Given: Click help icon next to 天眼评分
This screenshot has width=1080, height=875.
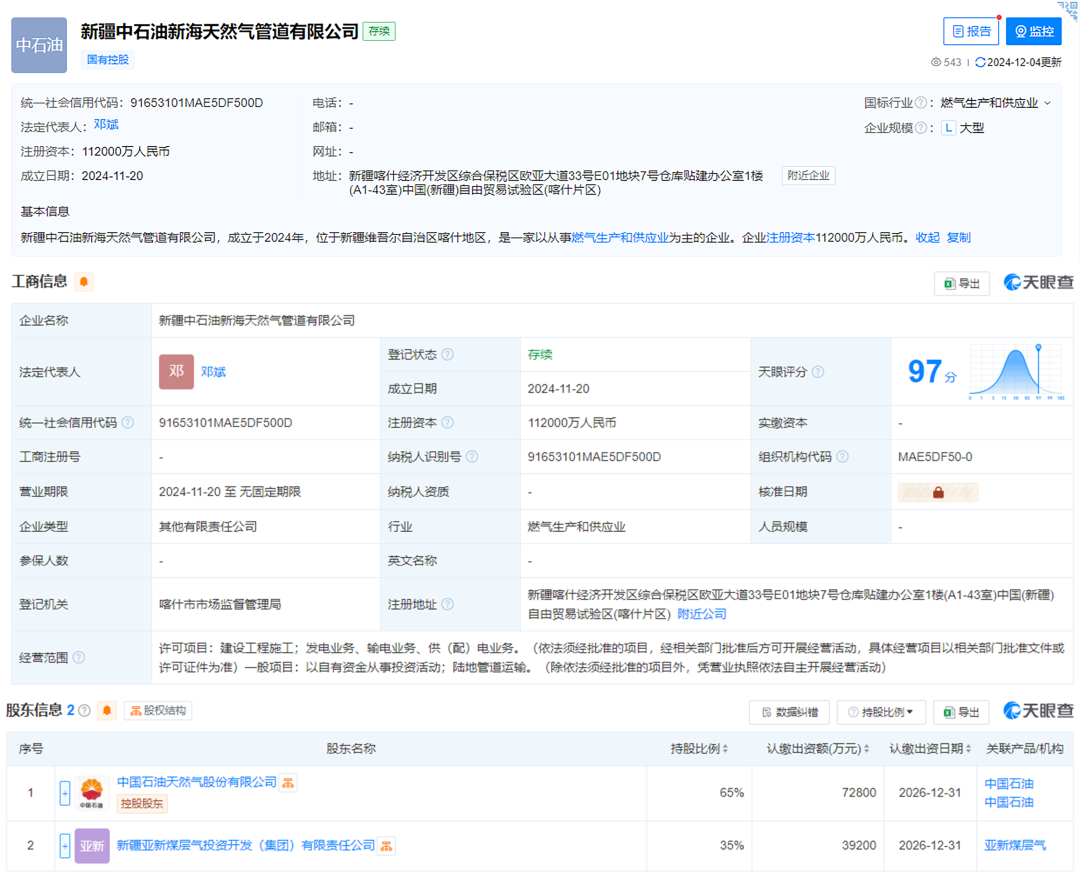Looking at the screenshot, I should click(x=818, y=371).
